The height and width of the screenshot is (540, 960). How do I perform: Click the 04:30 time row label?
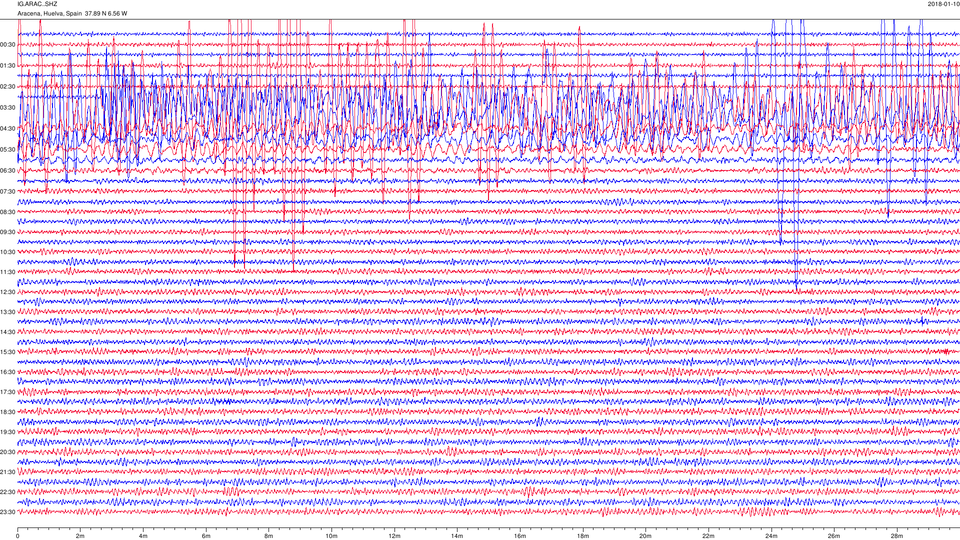(x=7, y=129)
